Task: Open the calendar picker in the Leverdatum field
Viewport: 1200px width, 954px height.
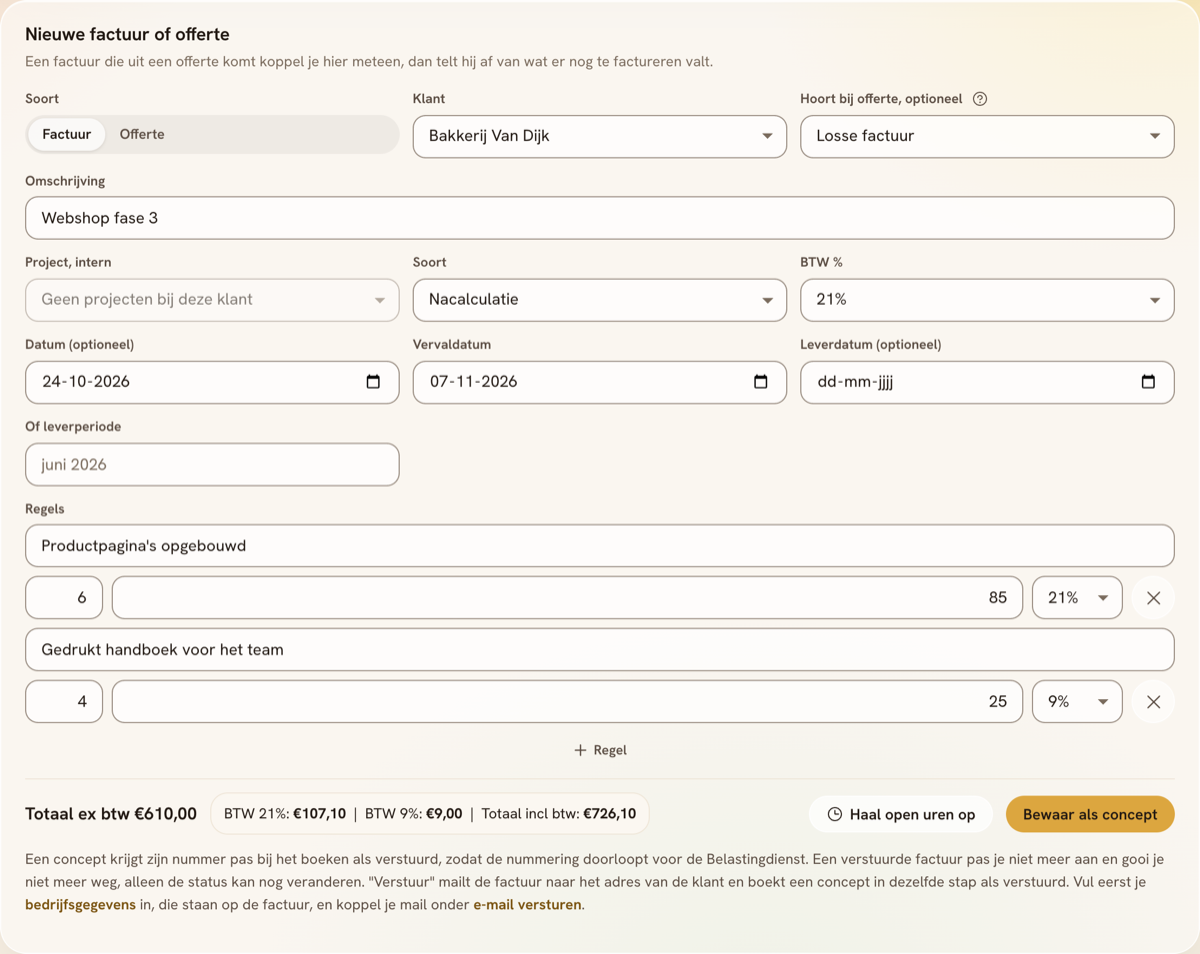Action: [1148, 382]
